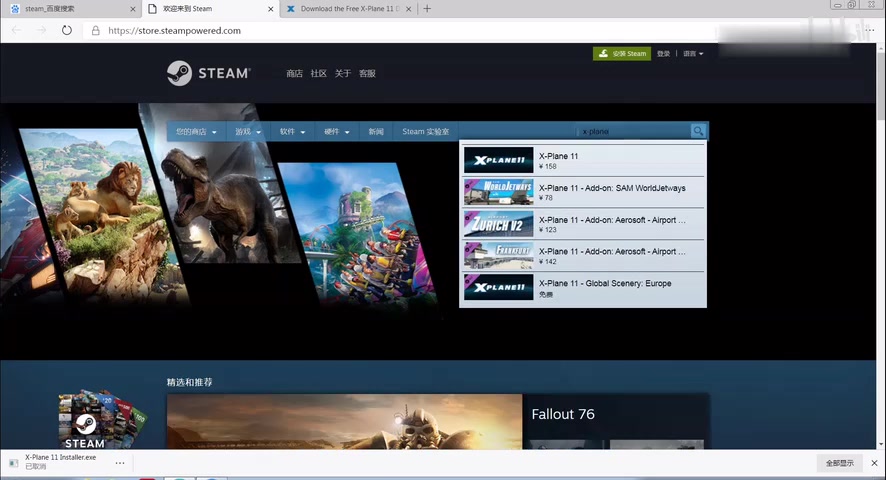Open the 社区 header menu
The width and height of the screenshot is (886, 480).
click(x=319, y=73)
